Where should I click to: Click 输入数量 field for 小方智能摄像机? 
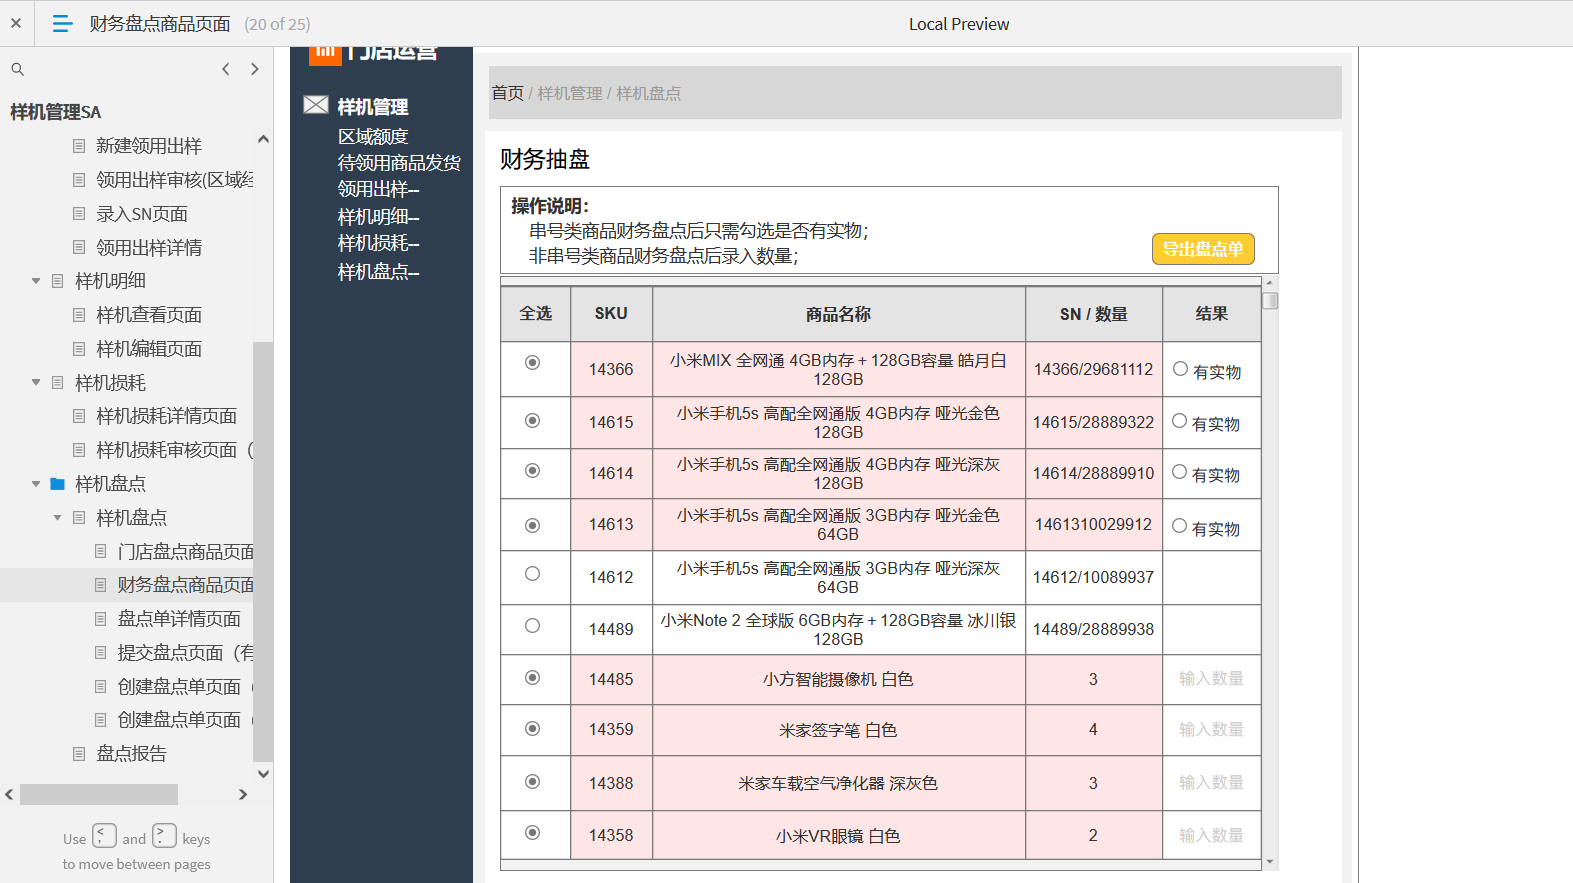[1212, 679]
